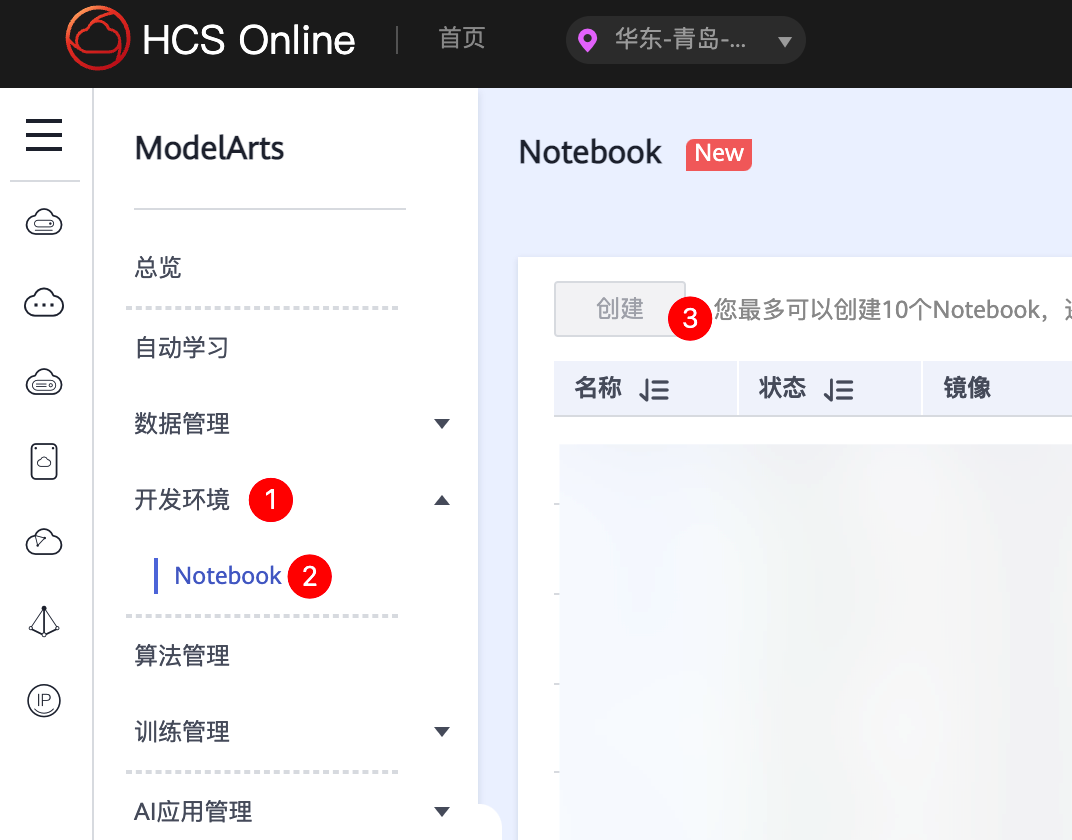Collapse the 开发环境 menu

[442, 500]
